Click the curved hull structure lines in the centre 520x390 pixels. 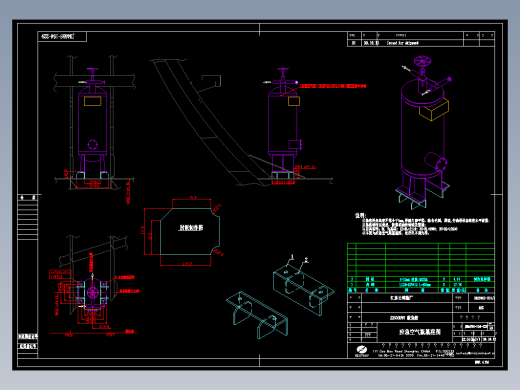click(213, 122)
